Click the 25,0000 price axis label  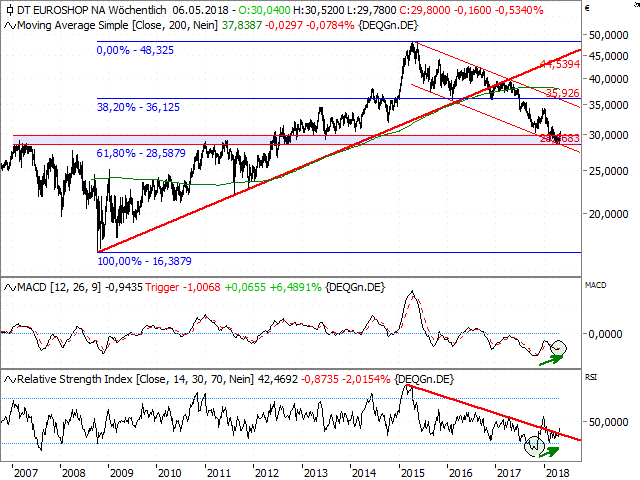[x=608, y=171]
